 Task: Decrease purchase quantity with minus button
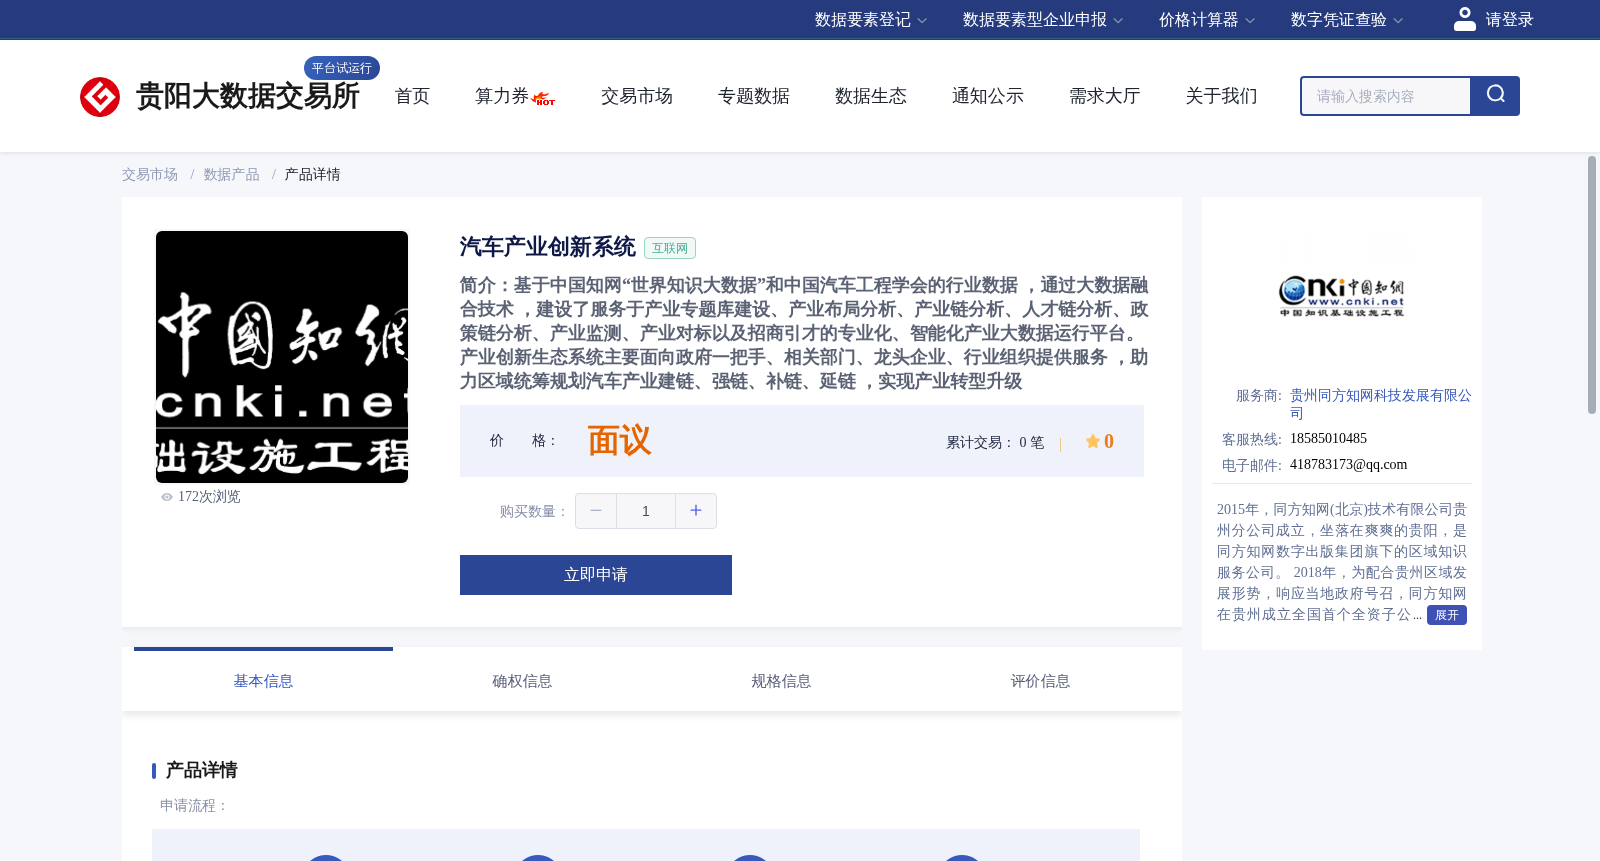[596, 511]
